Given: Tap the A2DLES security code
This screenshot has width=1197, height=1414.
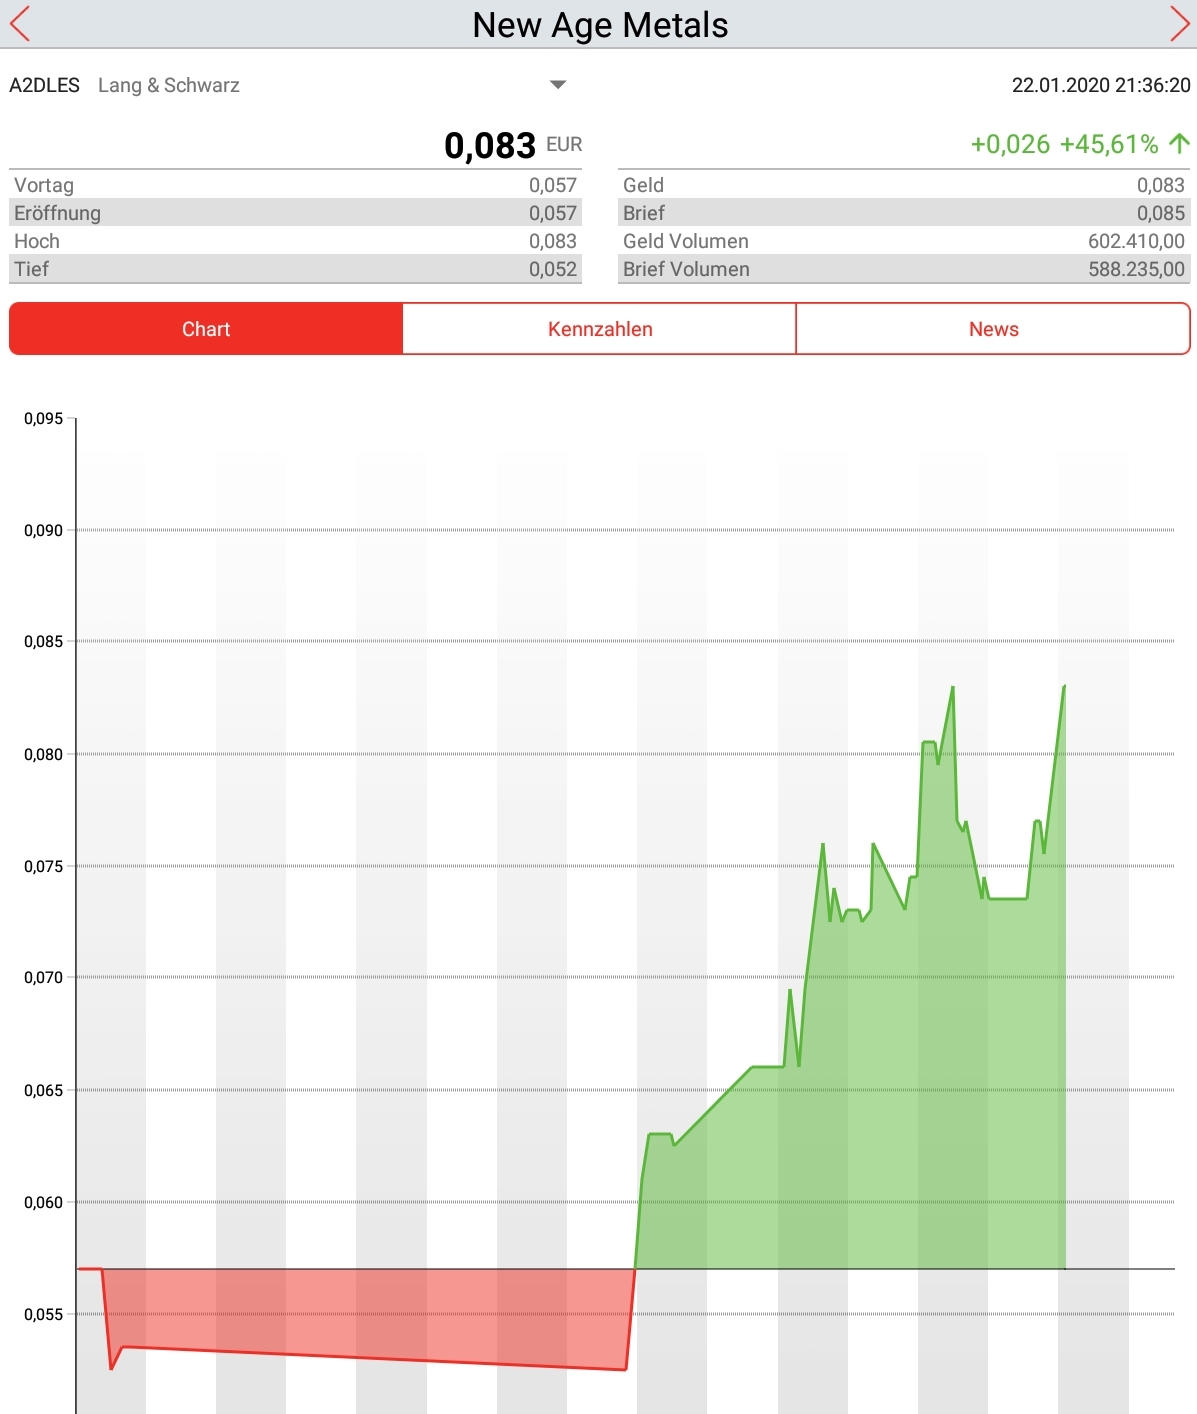Looking at the screenshot, I should coord(44,85).
